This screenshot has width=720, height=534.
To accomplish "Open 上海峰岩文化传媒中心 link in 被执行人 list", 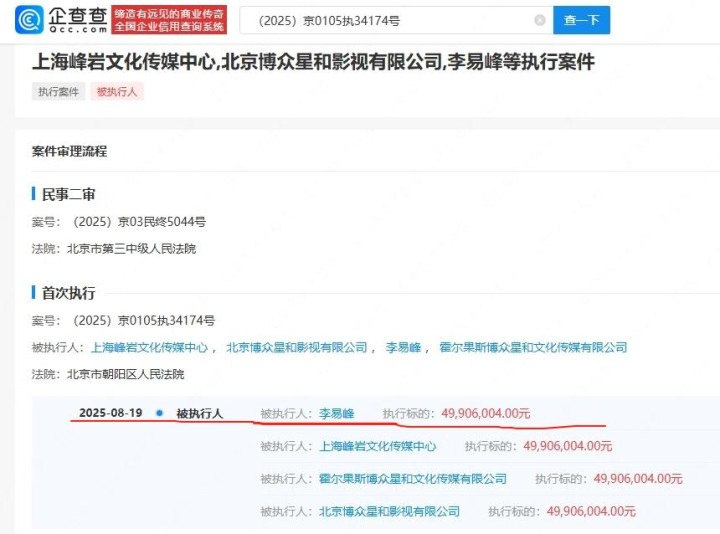I will pos(149,348).
